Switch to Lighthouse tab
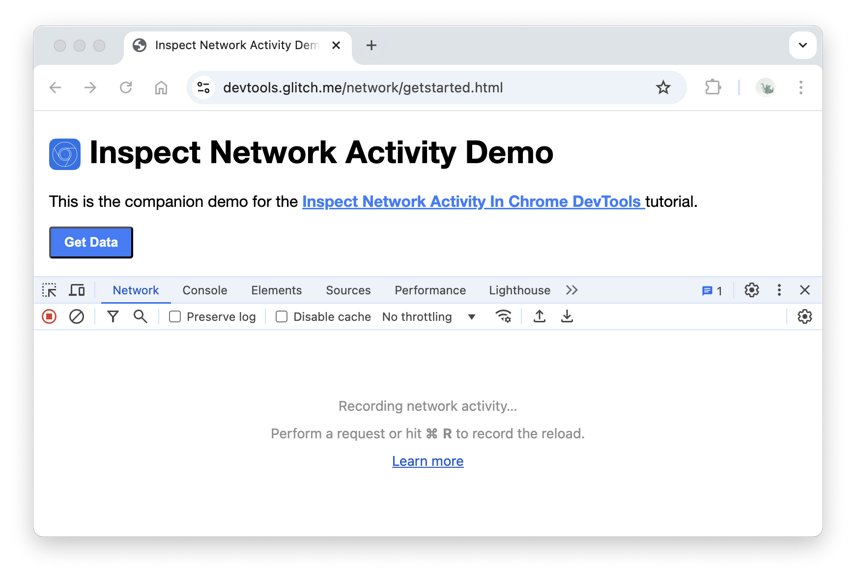856x578 pixels. (520, 290)
